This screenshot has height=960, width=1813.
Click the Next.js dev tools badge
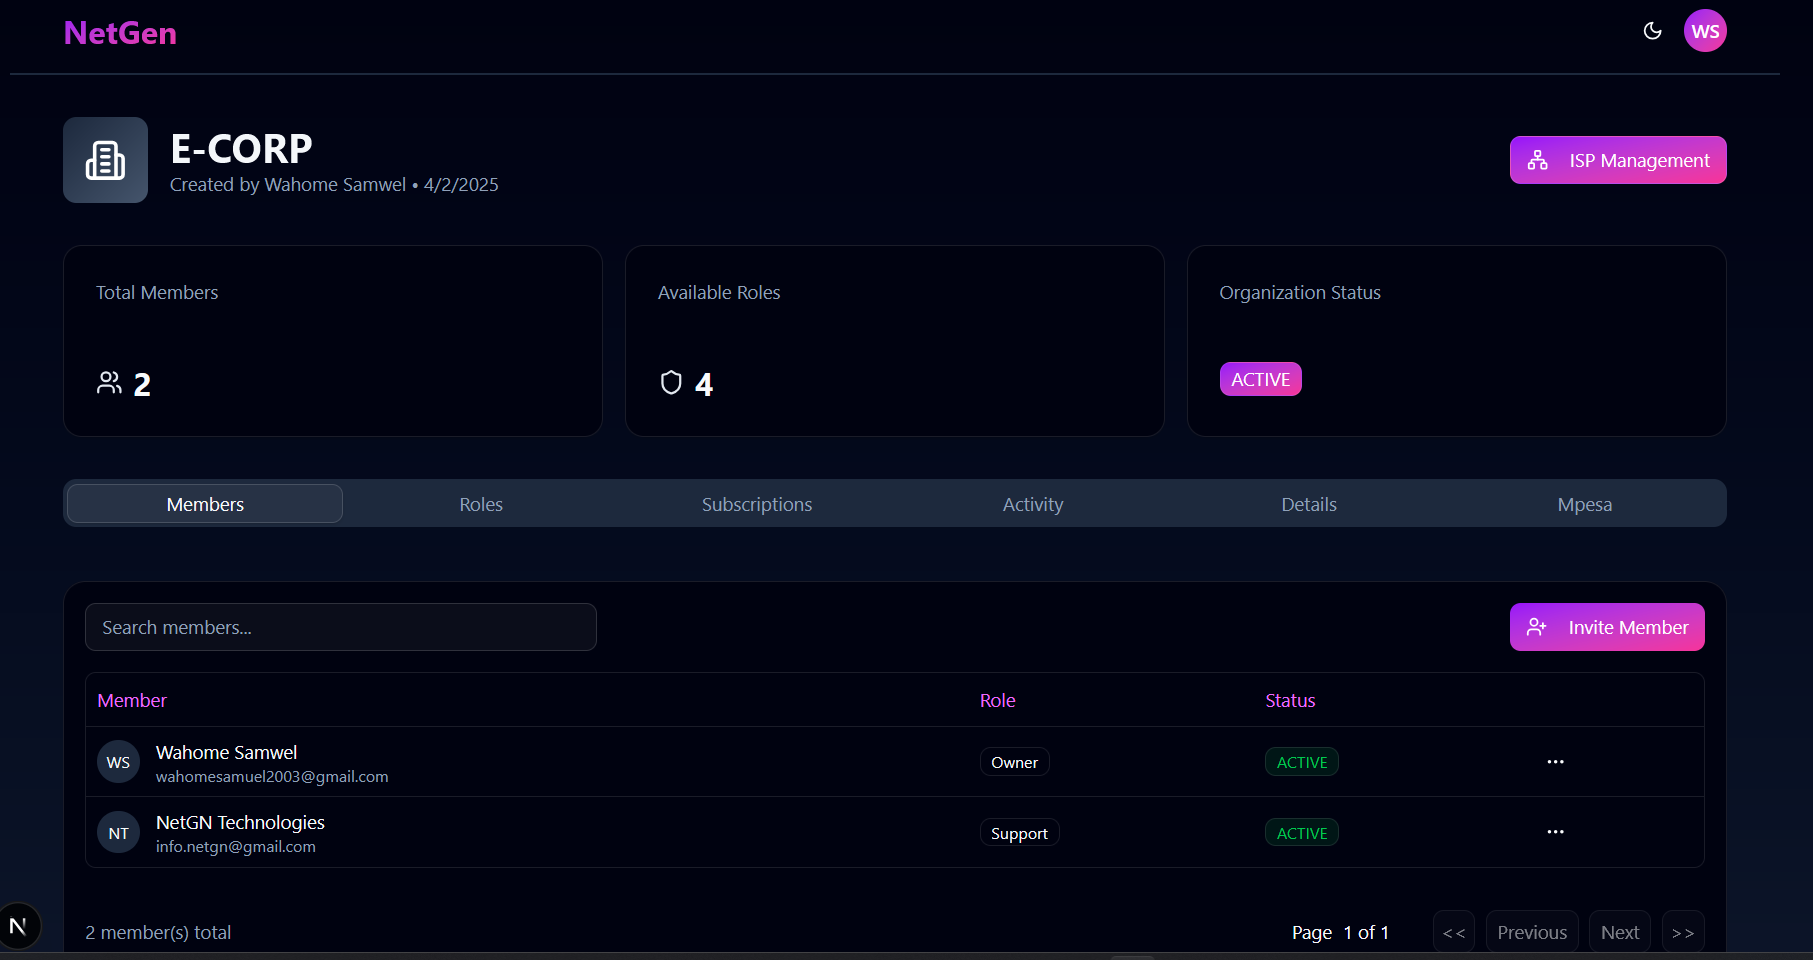point(18,926)
